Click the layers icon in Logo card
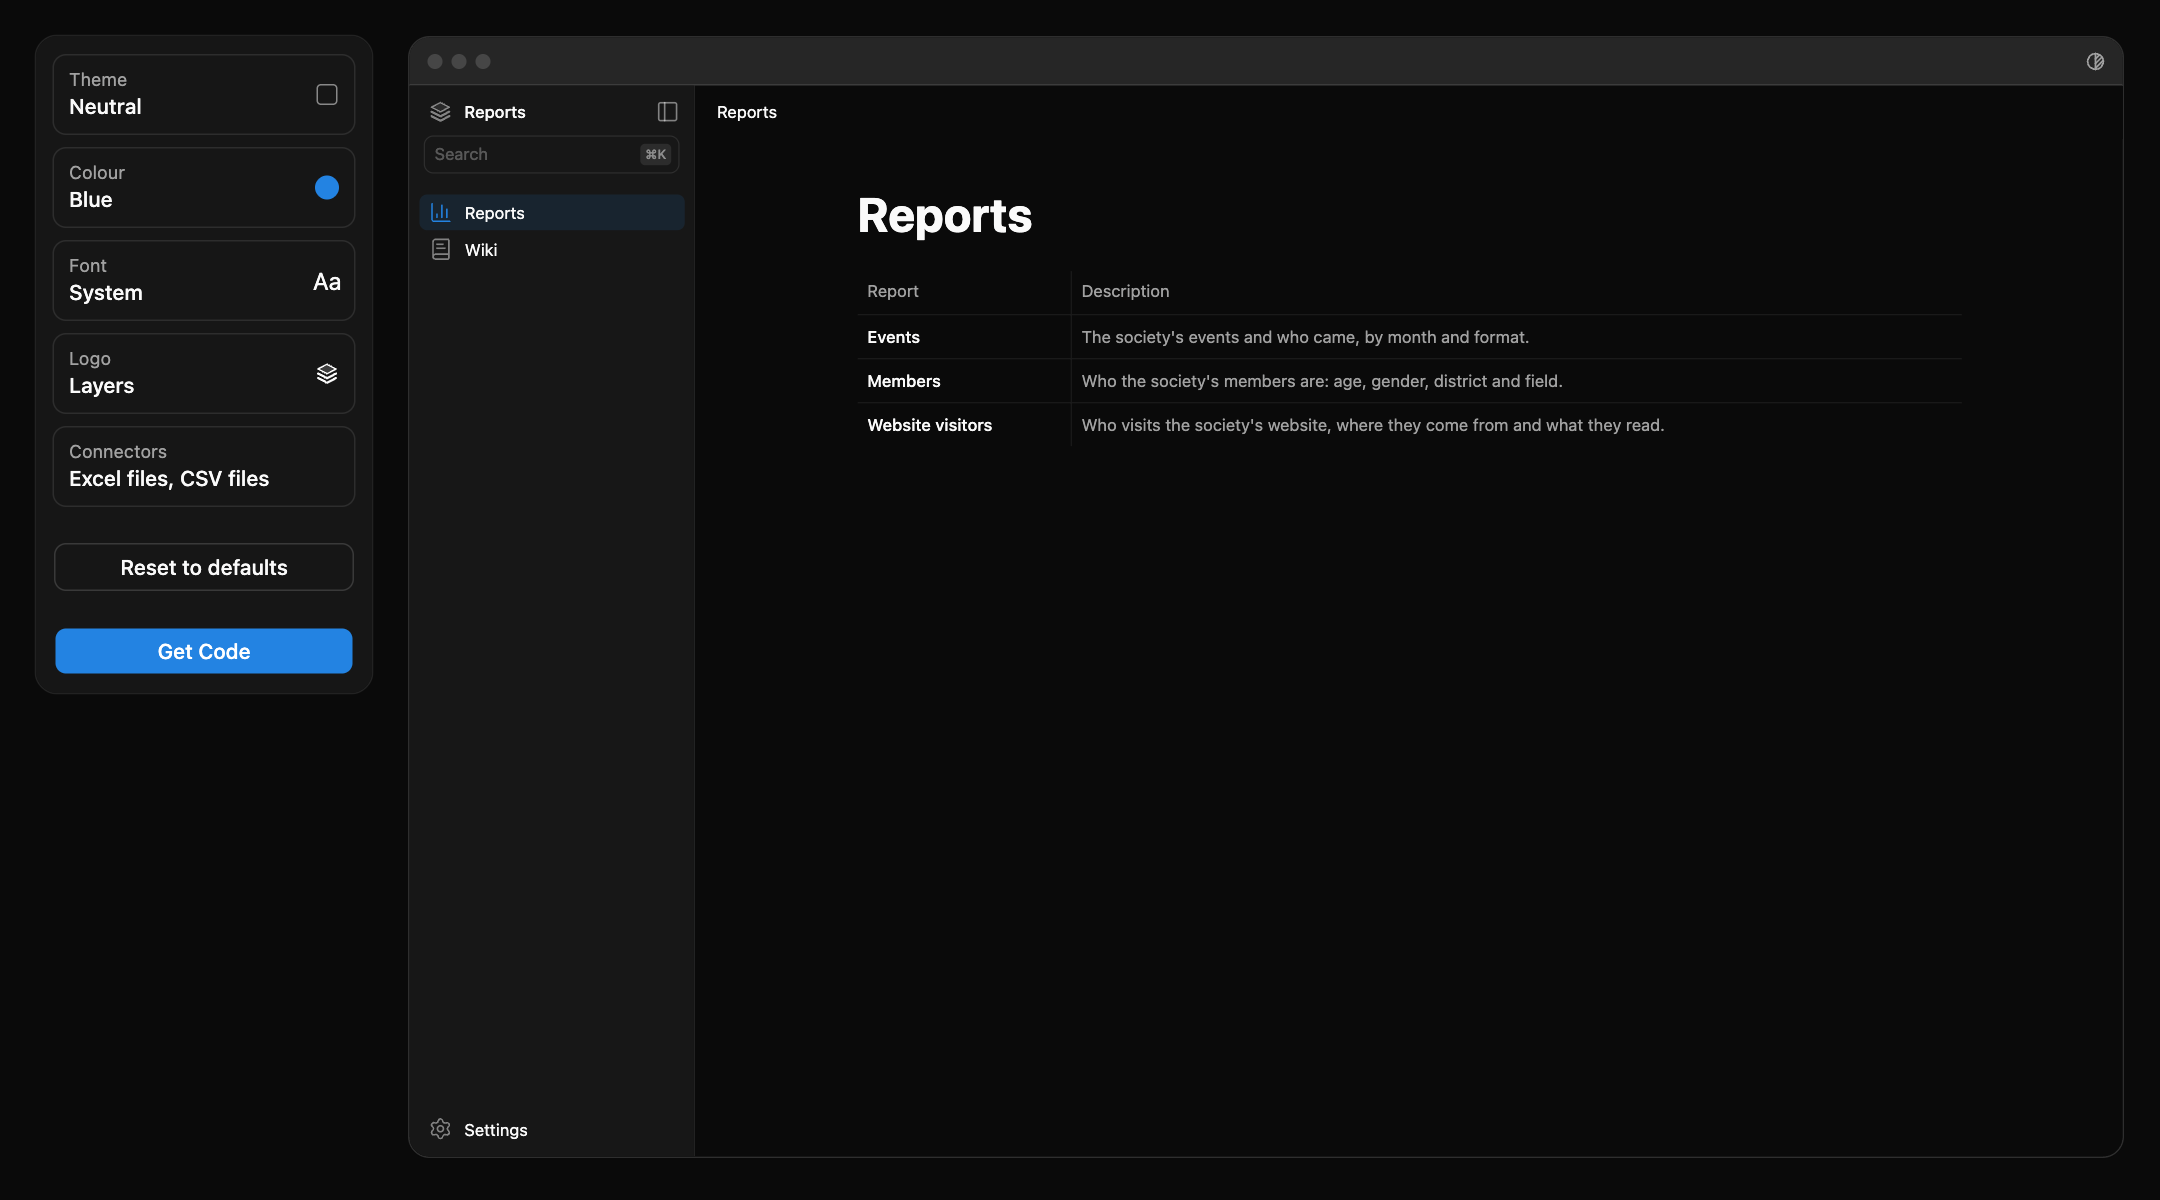 [327, 374]
